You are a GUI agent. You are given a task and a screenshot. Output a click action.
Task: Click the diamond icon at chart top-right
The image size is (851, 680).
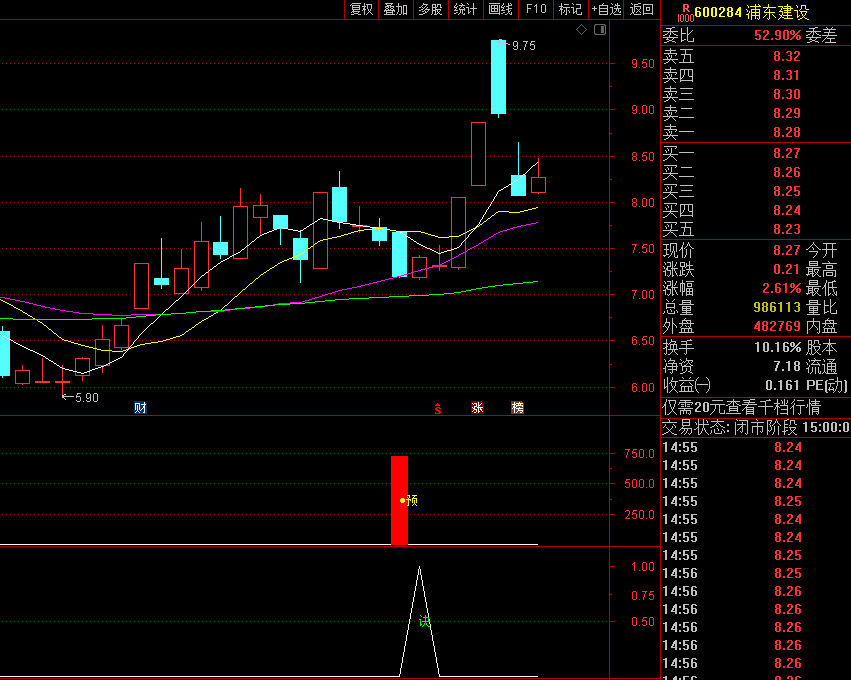(582, 30)
